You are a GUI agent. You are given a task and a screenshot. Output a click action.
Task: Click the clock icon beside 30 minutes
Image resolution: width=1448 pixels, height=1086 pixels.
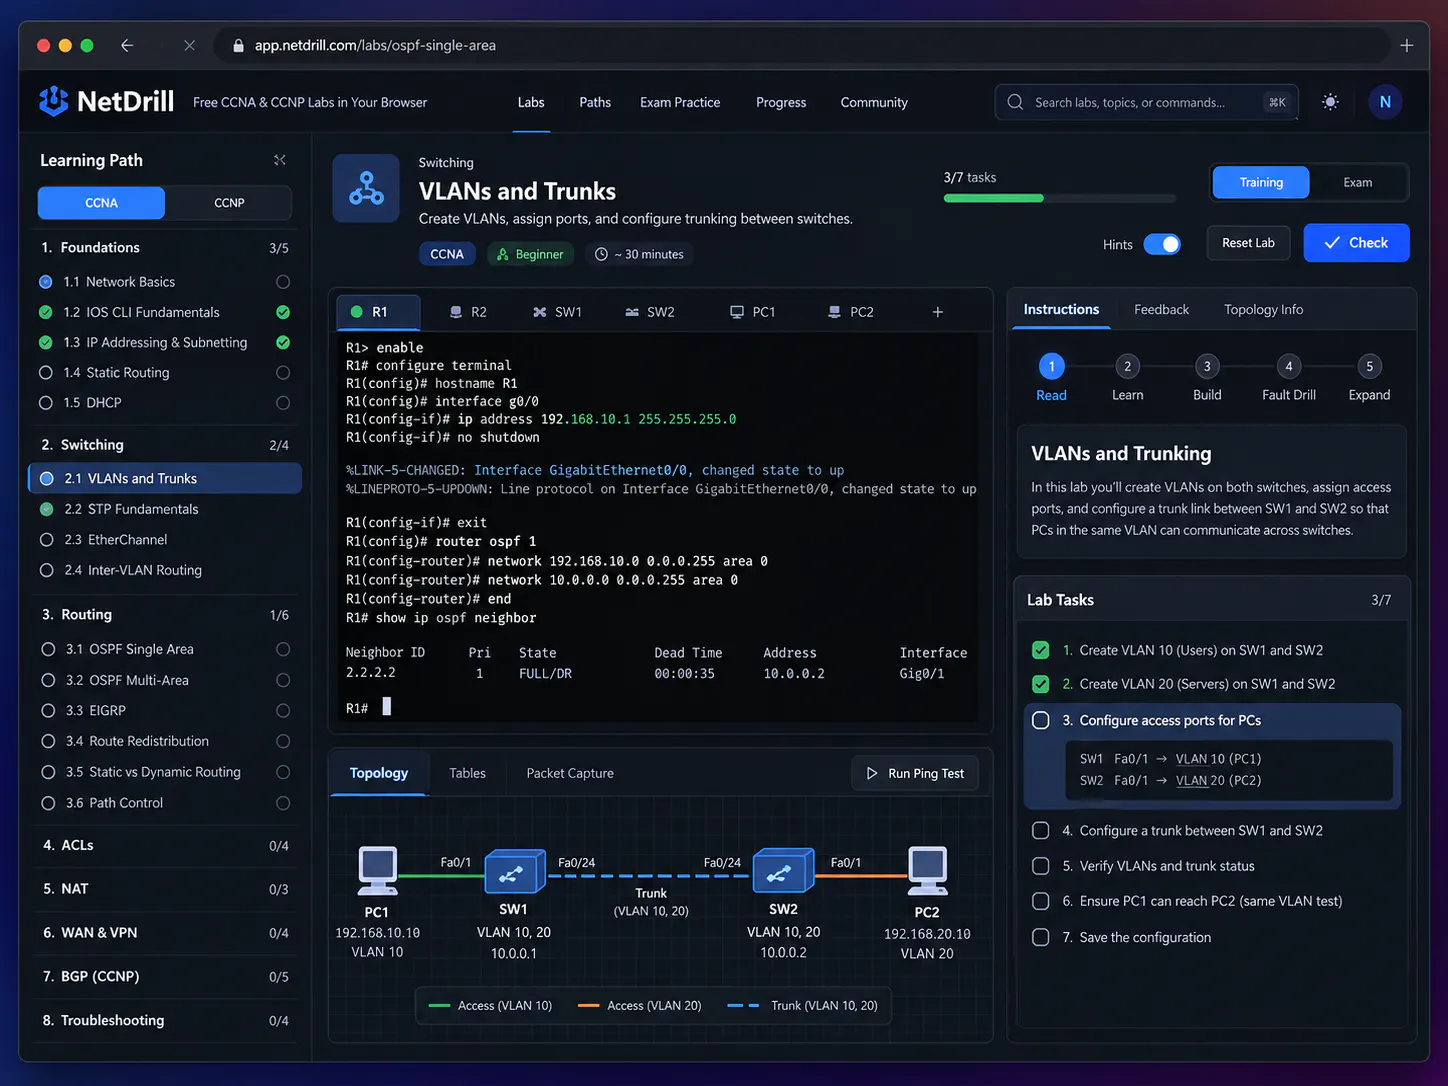[601, 254]
